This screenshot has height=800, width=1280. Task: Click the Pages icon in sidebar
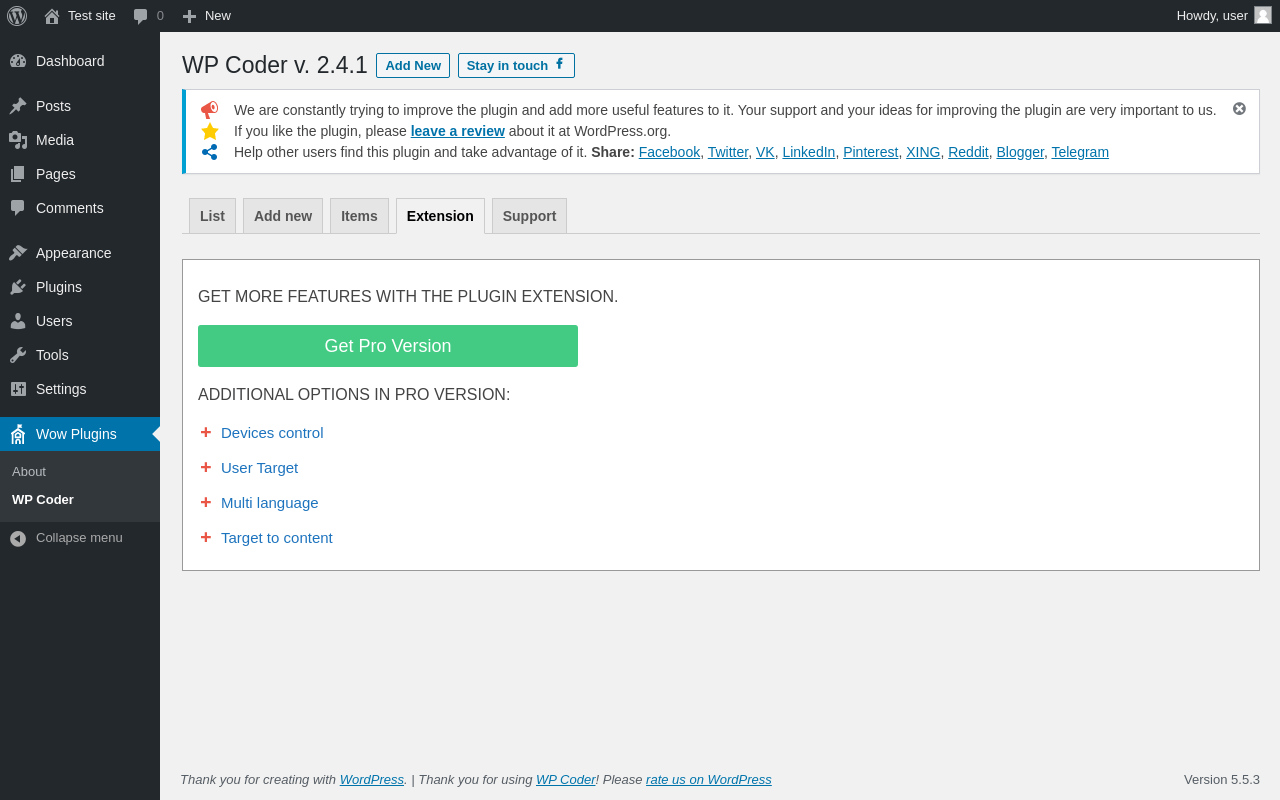18,174
